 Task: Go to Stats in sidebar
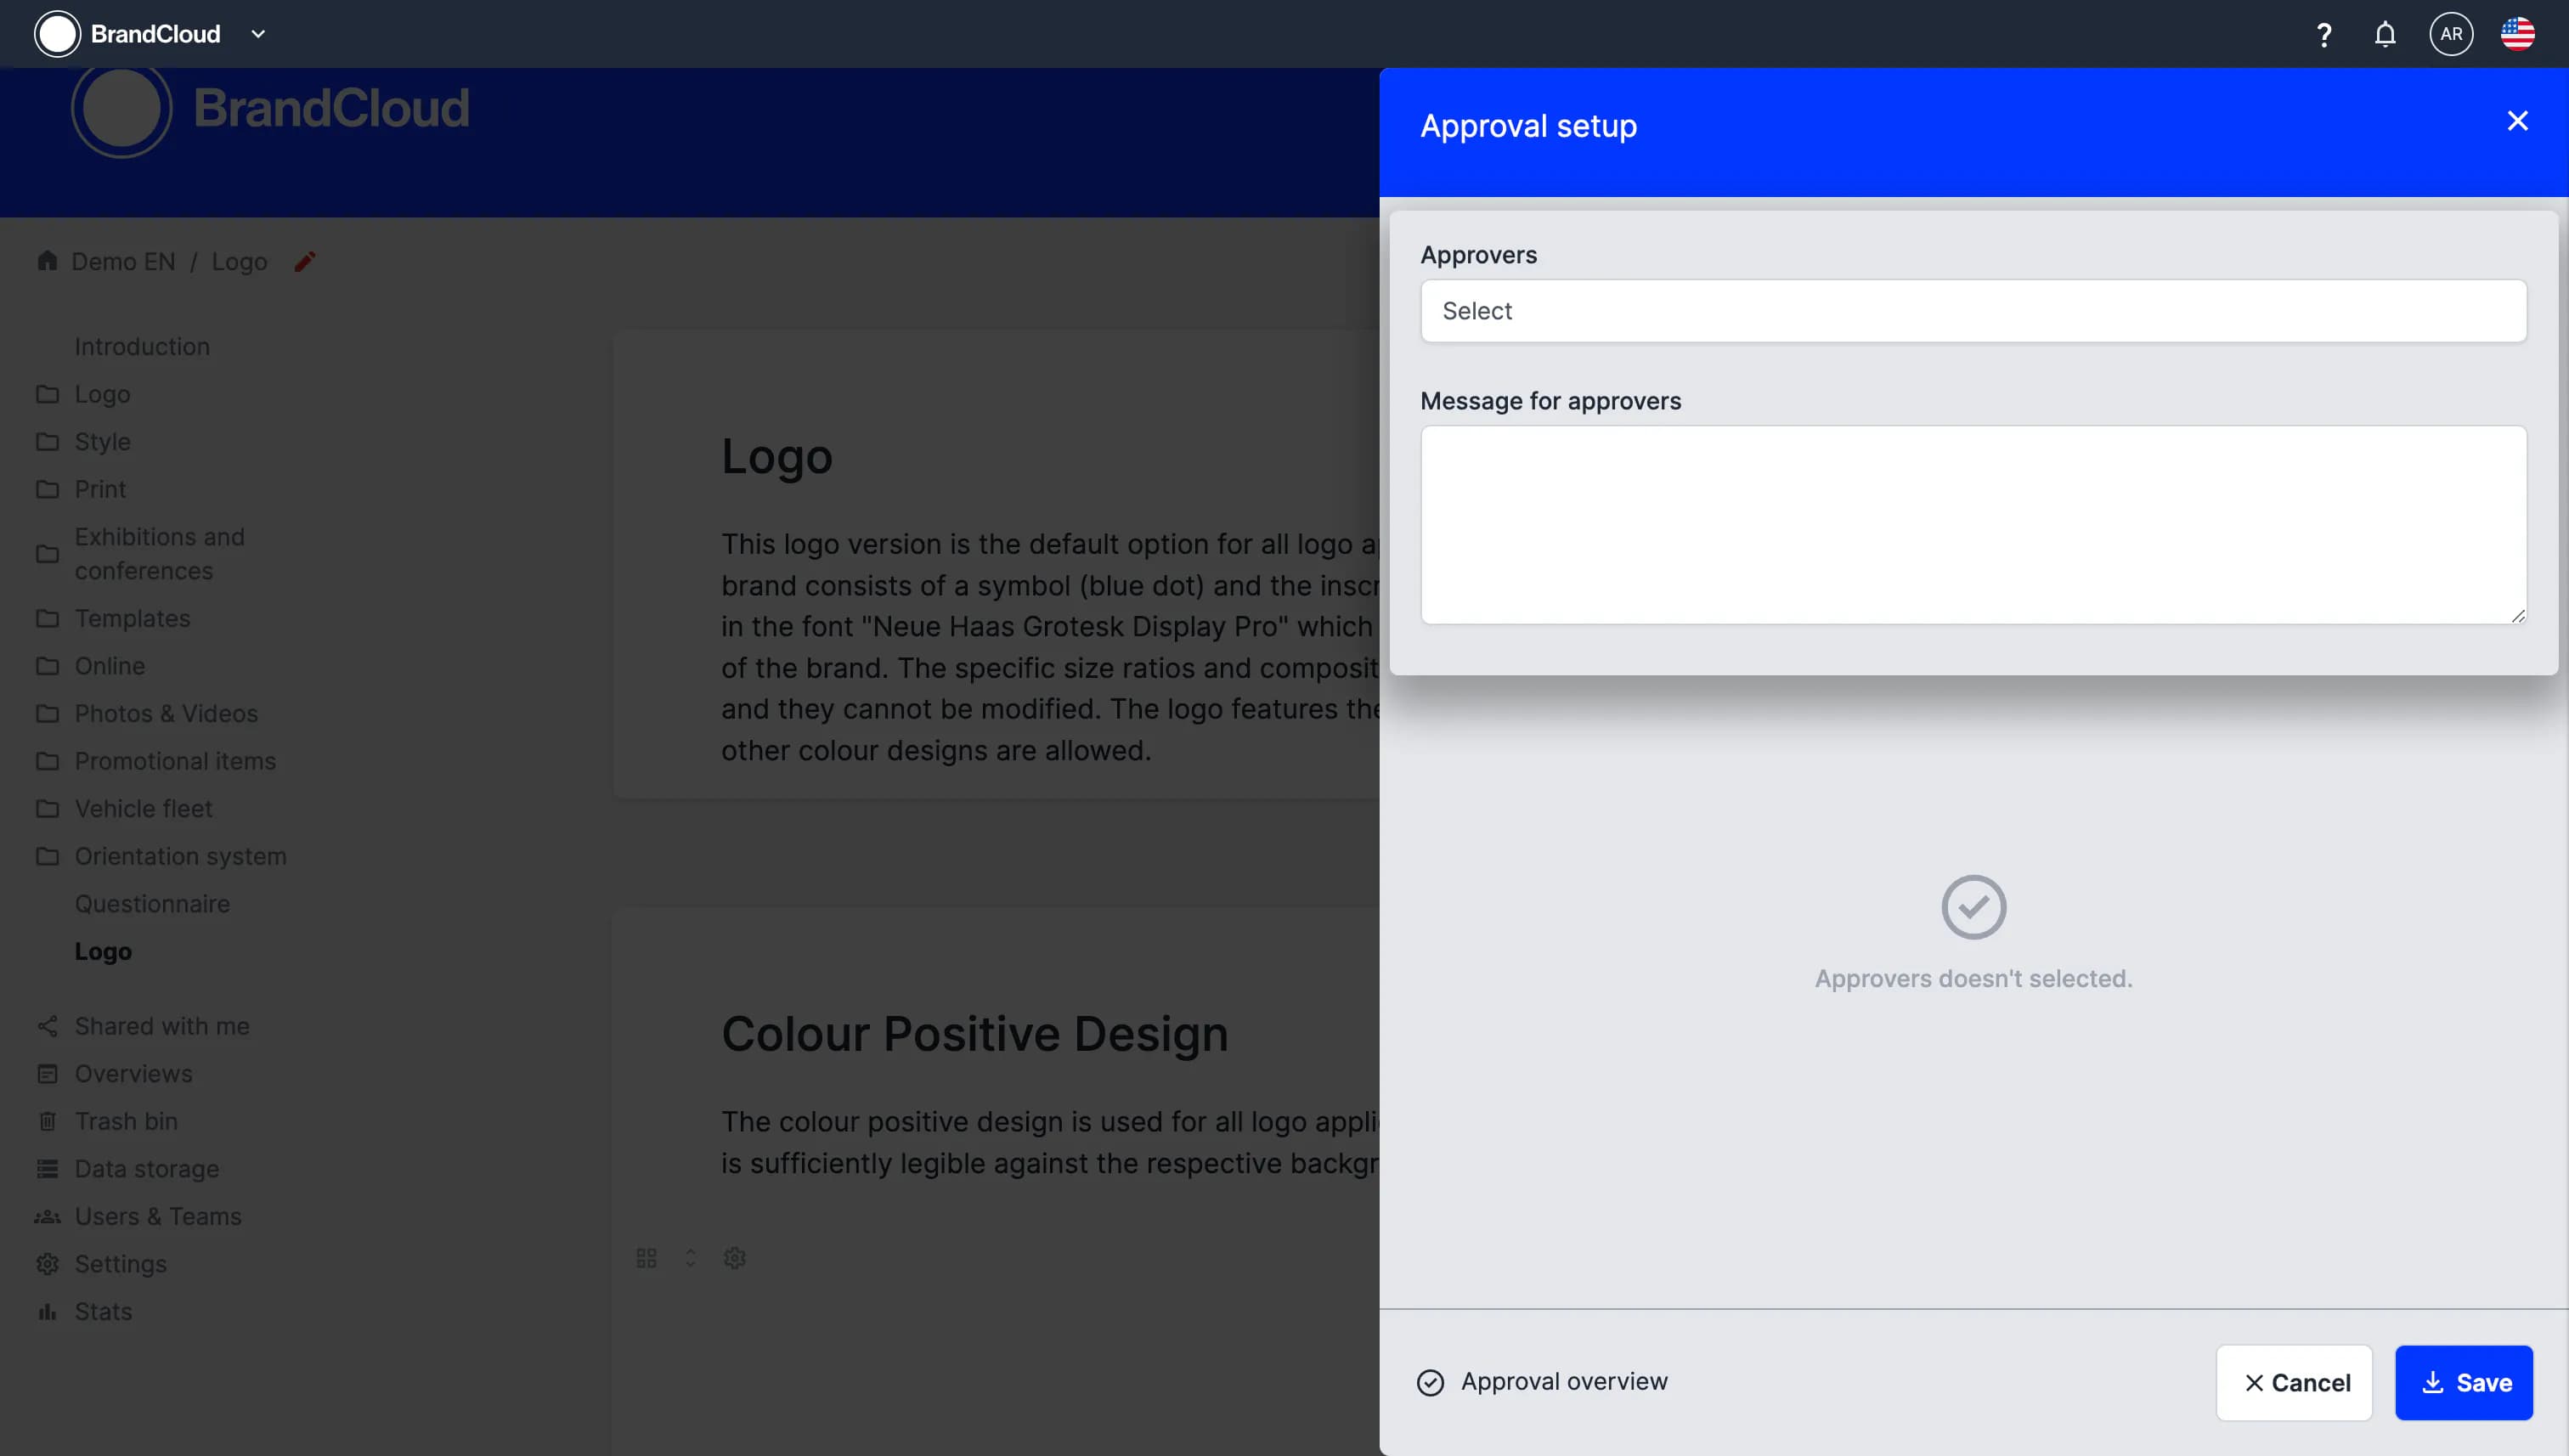point(103,1312)
